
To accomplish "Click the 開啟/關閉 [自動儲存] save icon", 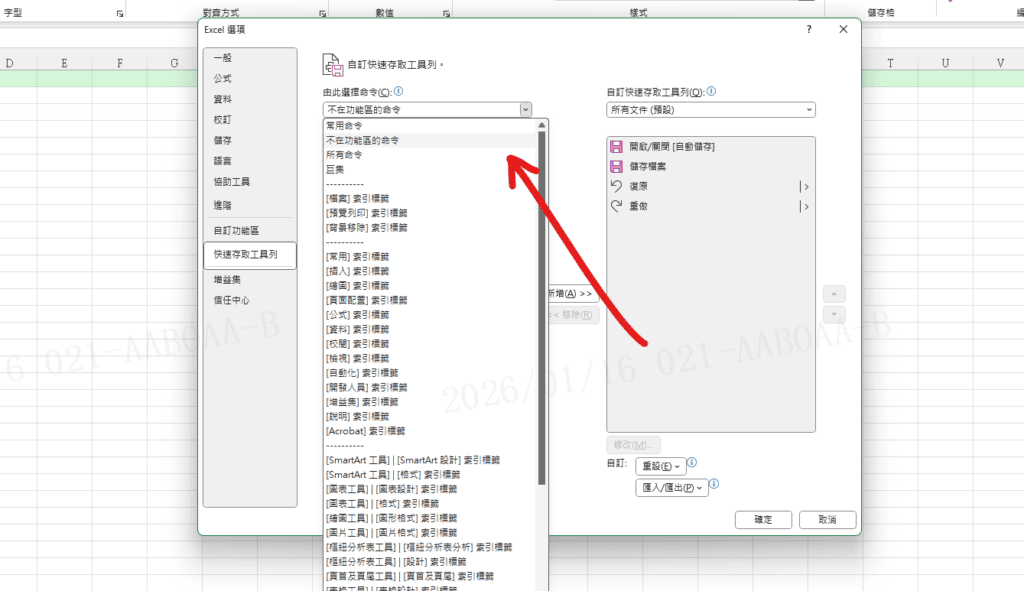I will 616,147.
